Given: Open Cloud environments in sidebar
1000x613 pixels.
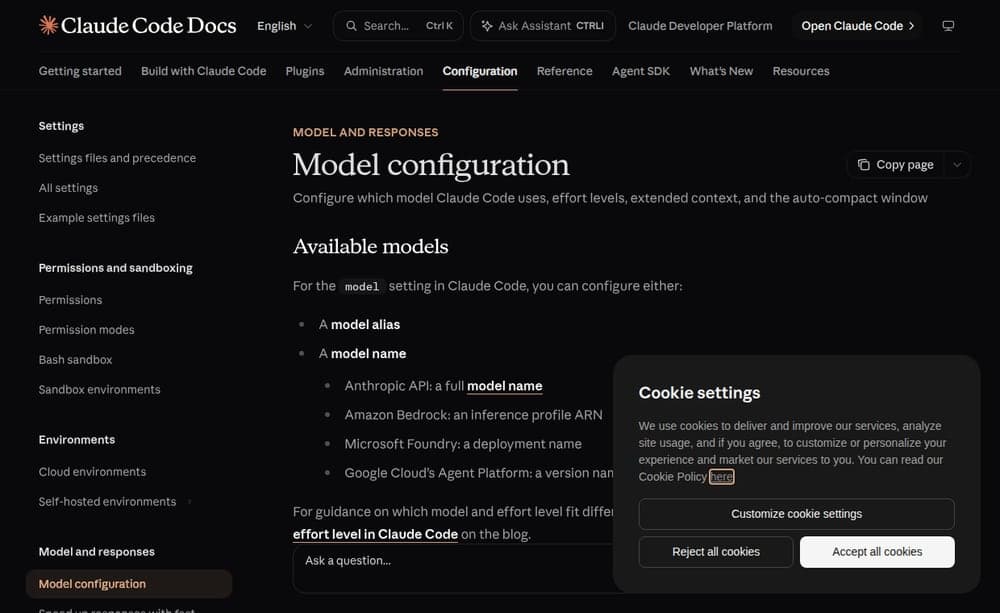Looking at the screenshot, I should click(x=92, y=472).
